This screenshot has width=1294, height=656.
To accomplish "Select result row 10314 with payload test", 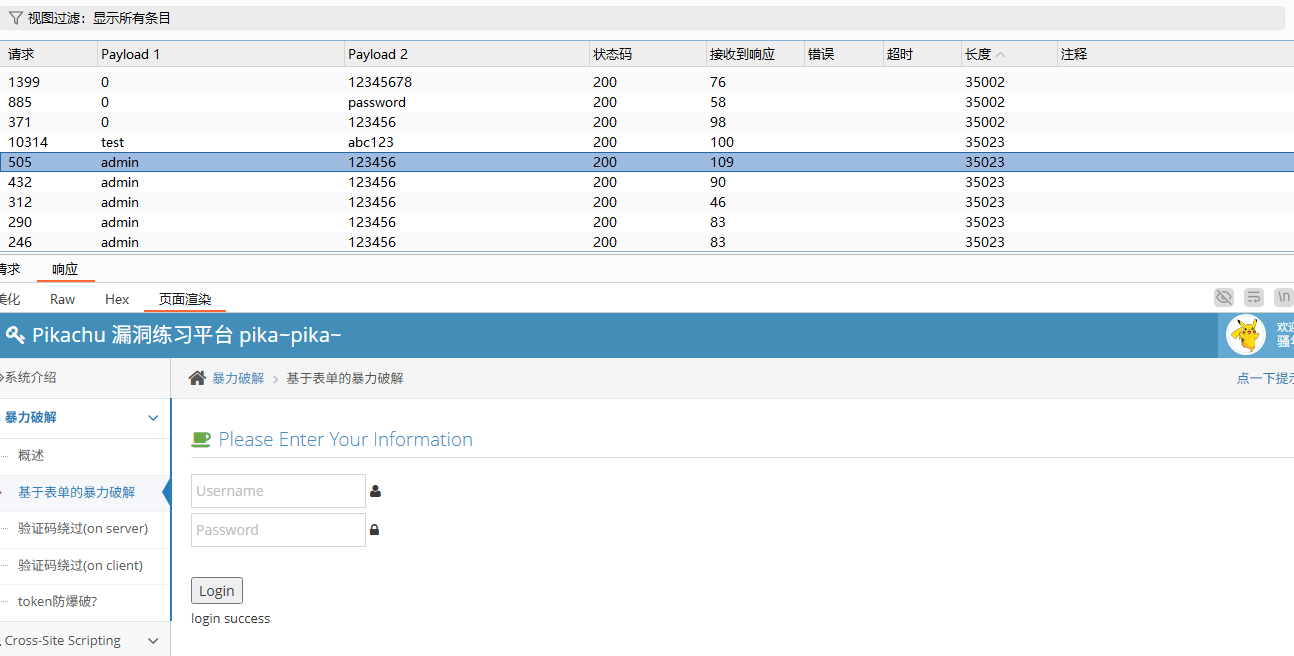I will pos(647,142).
